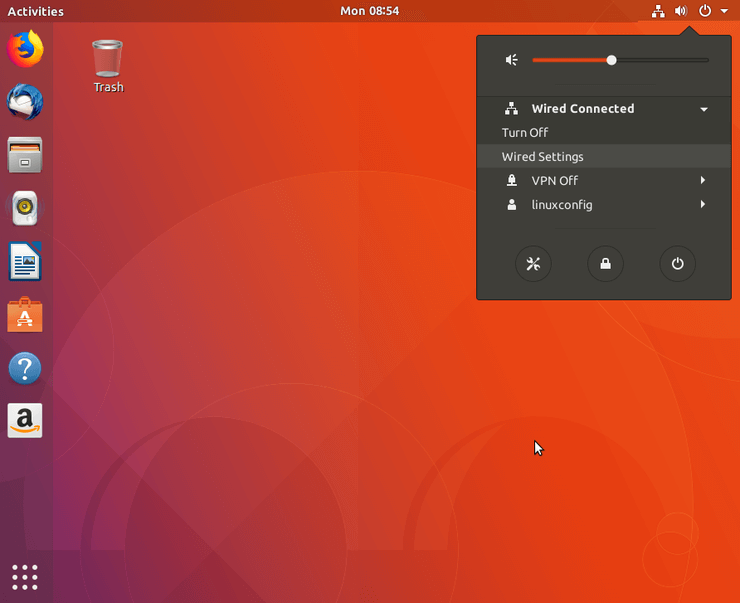Launch Rhythmbox music player
The width and height of the screenshot is (740, 603).
tap(25, 208)
